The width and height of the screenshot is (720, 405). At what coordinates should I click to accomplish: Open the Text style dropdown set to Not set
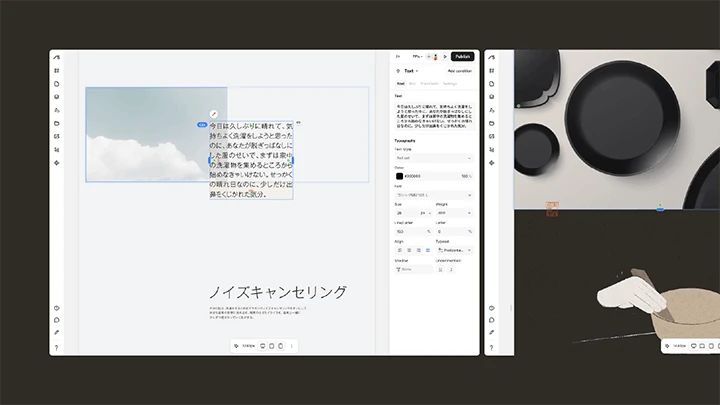(433, 158)
